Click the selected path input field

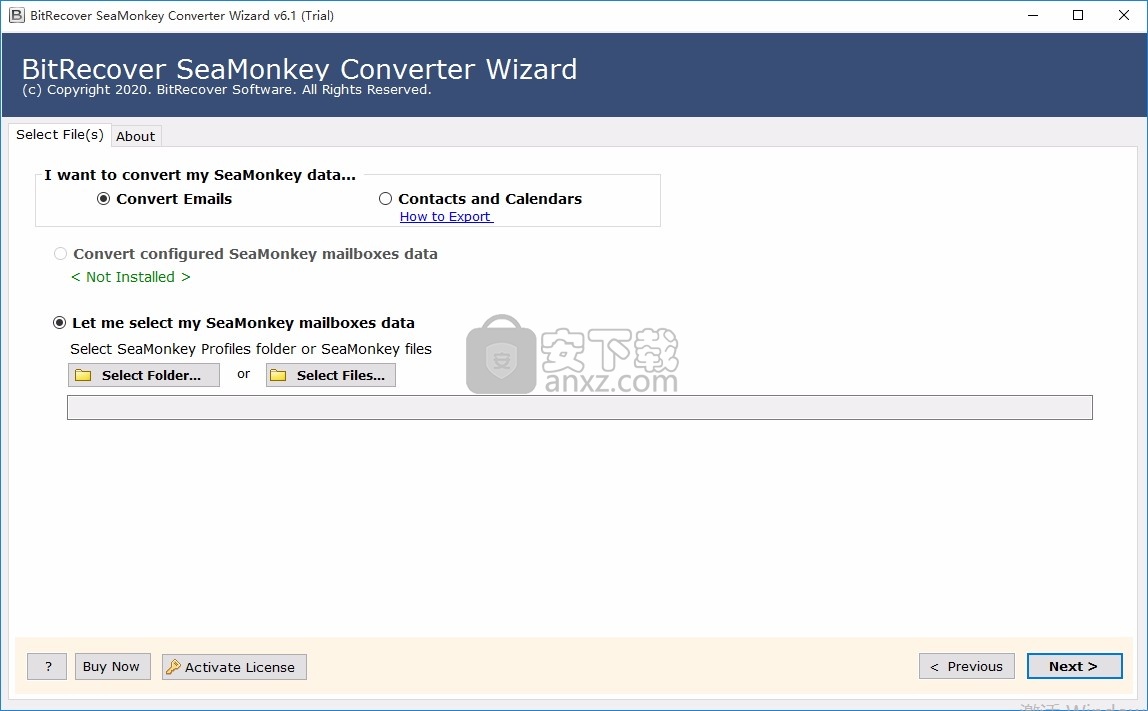coord(580,408)
